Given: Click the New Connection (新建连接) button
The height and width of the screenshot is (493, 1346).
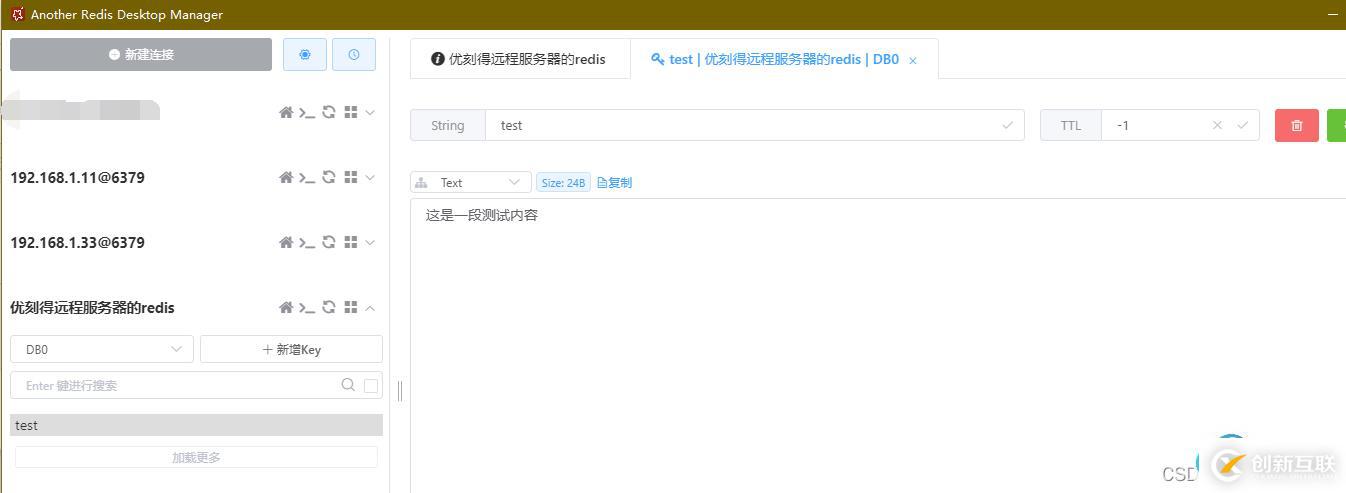Looking at the screenshot, I should coord(141,54).
